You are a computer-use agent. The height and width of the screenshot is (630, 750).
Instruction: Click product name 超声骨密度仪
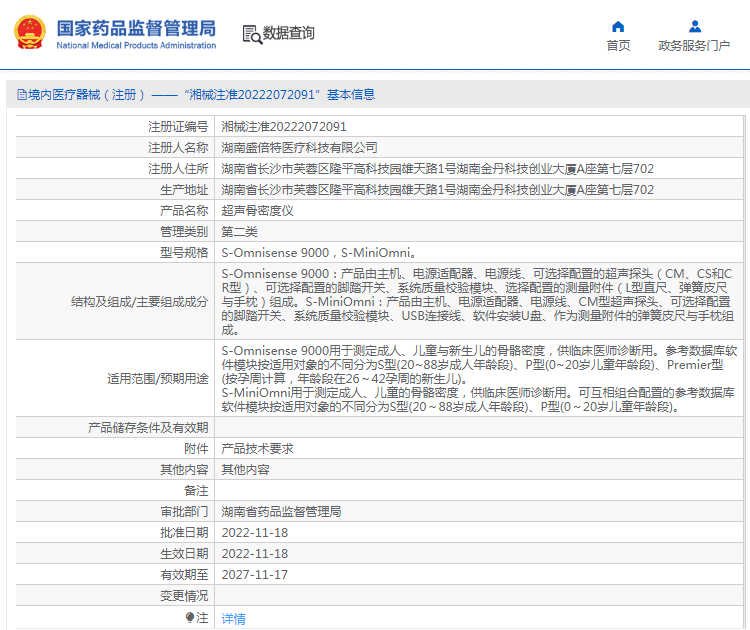point(257,211)
